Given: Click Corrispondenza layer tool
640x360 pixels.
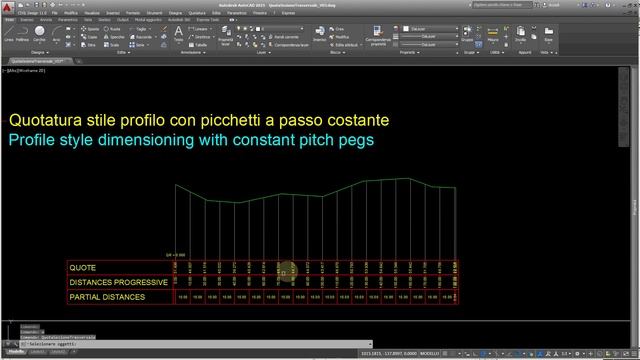Looking at the screenshot, I should (x=289, y=45).
